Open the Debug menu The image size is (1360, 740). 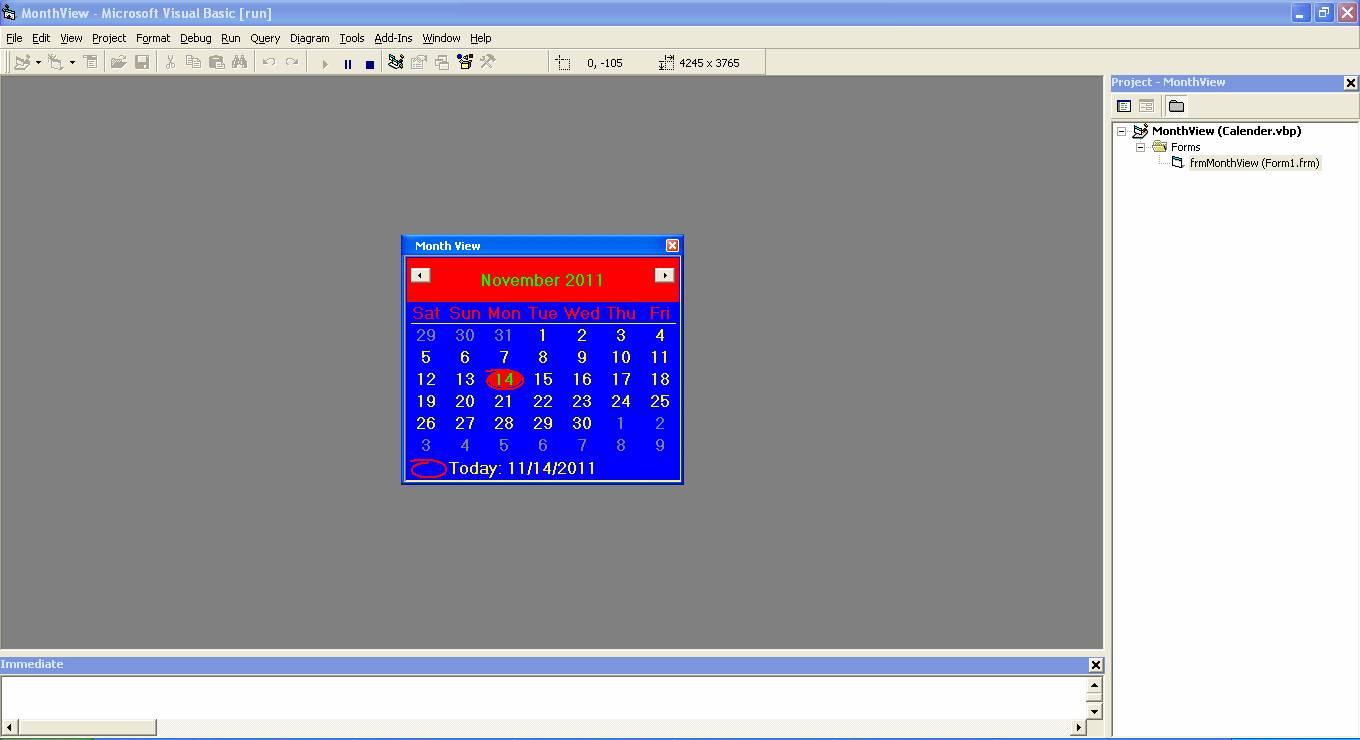coord(195,38)
